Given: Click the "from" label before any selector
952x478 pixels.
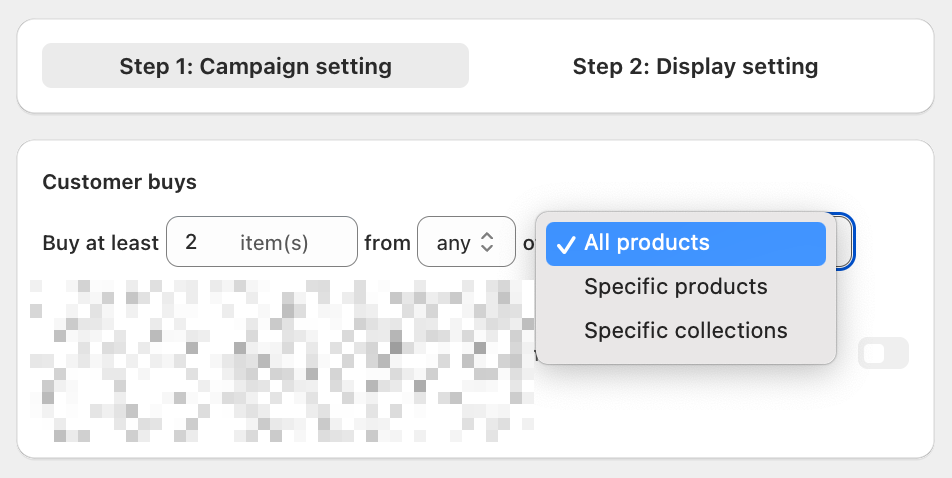Looking at the screenshot, I should point(387,243).
